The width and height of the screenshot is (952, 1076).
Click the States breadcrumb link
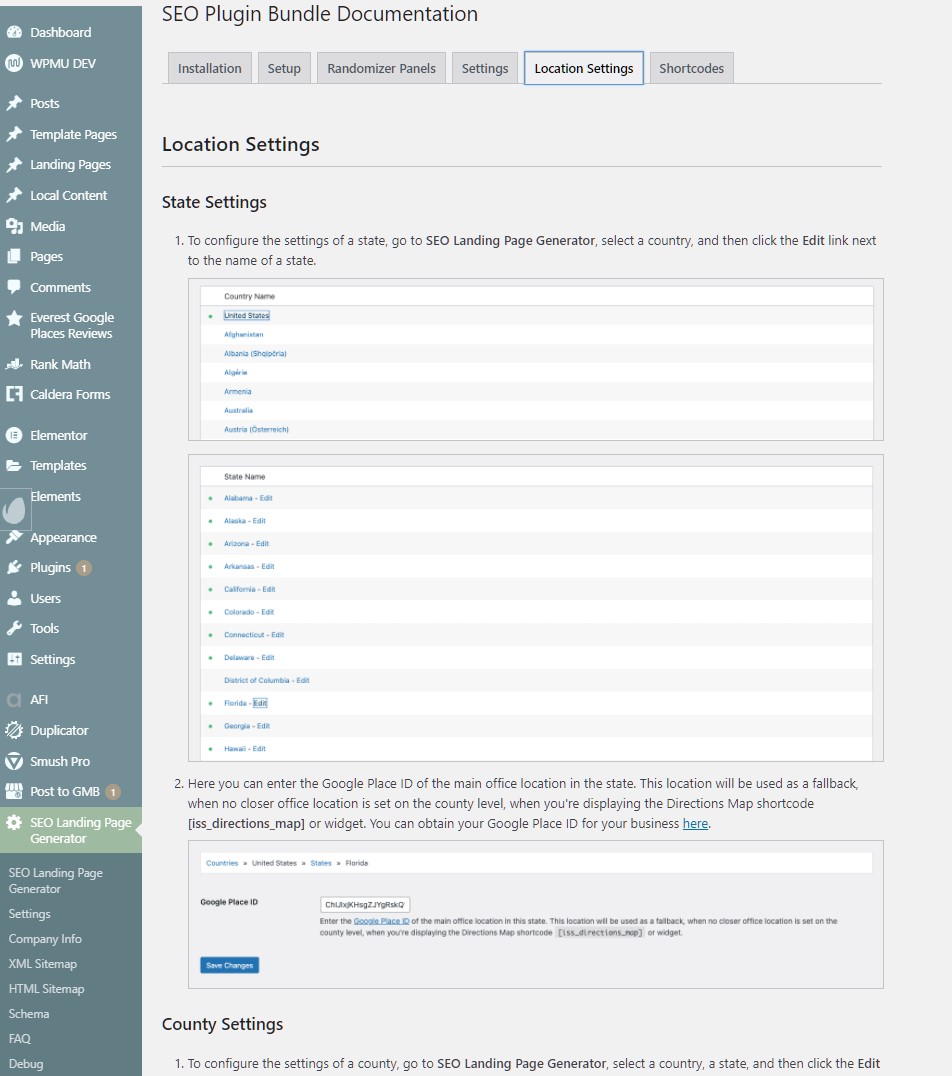pyautogui.click(x=321, y=863)
